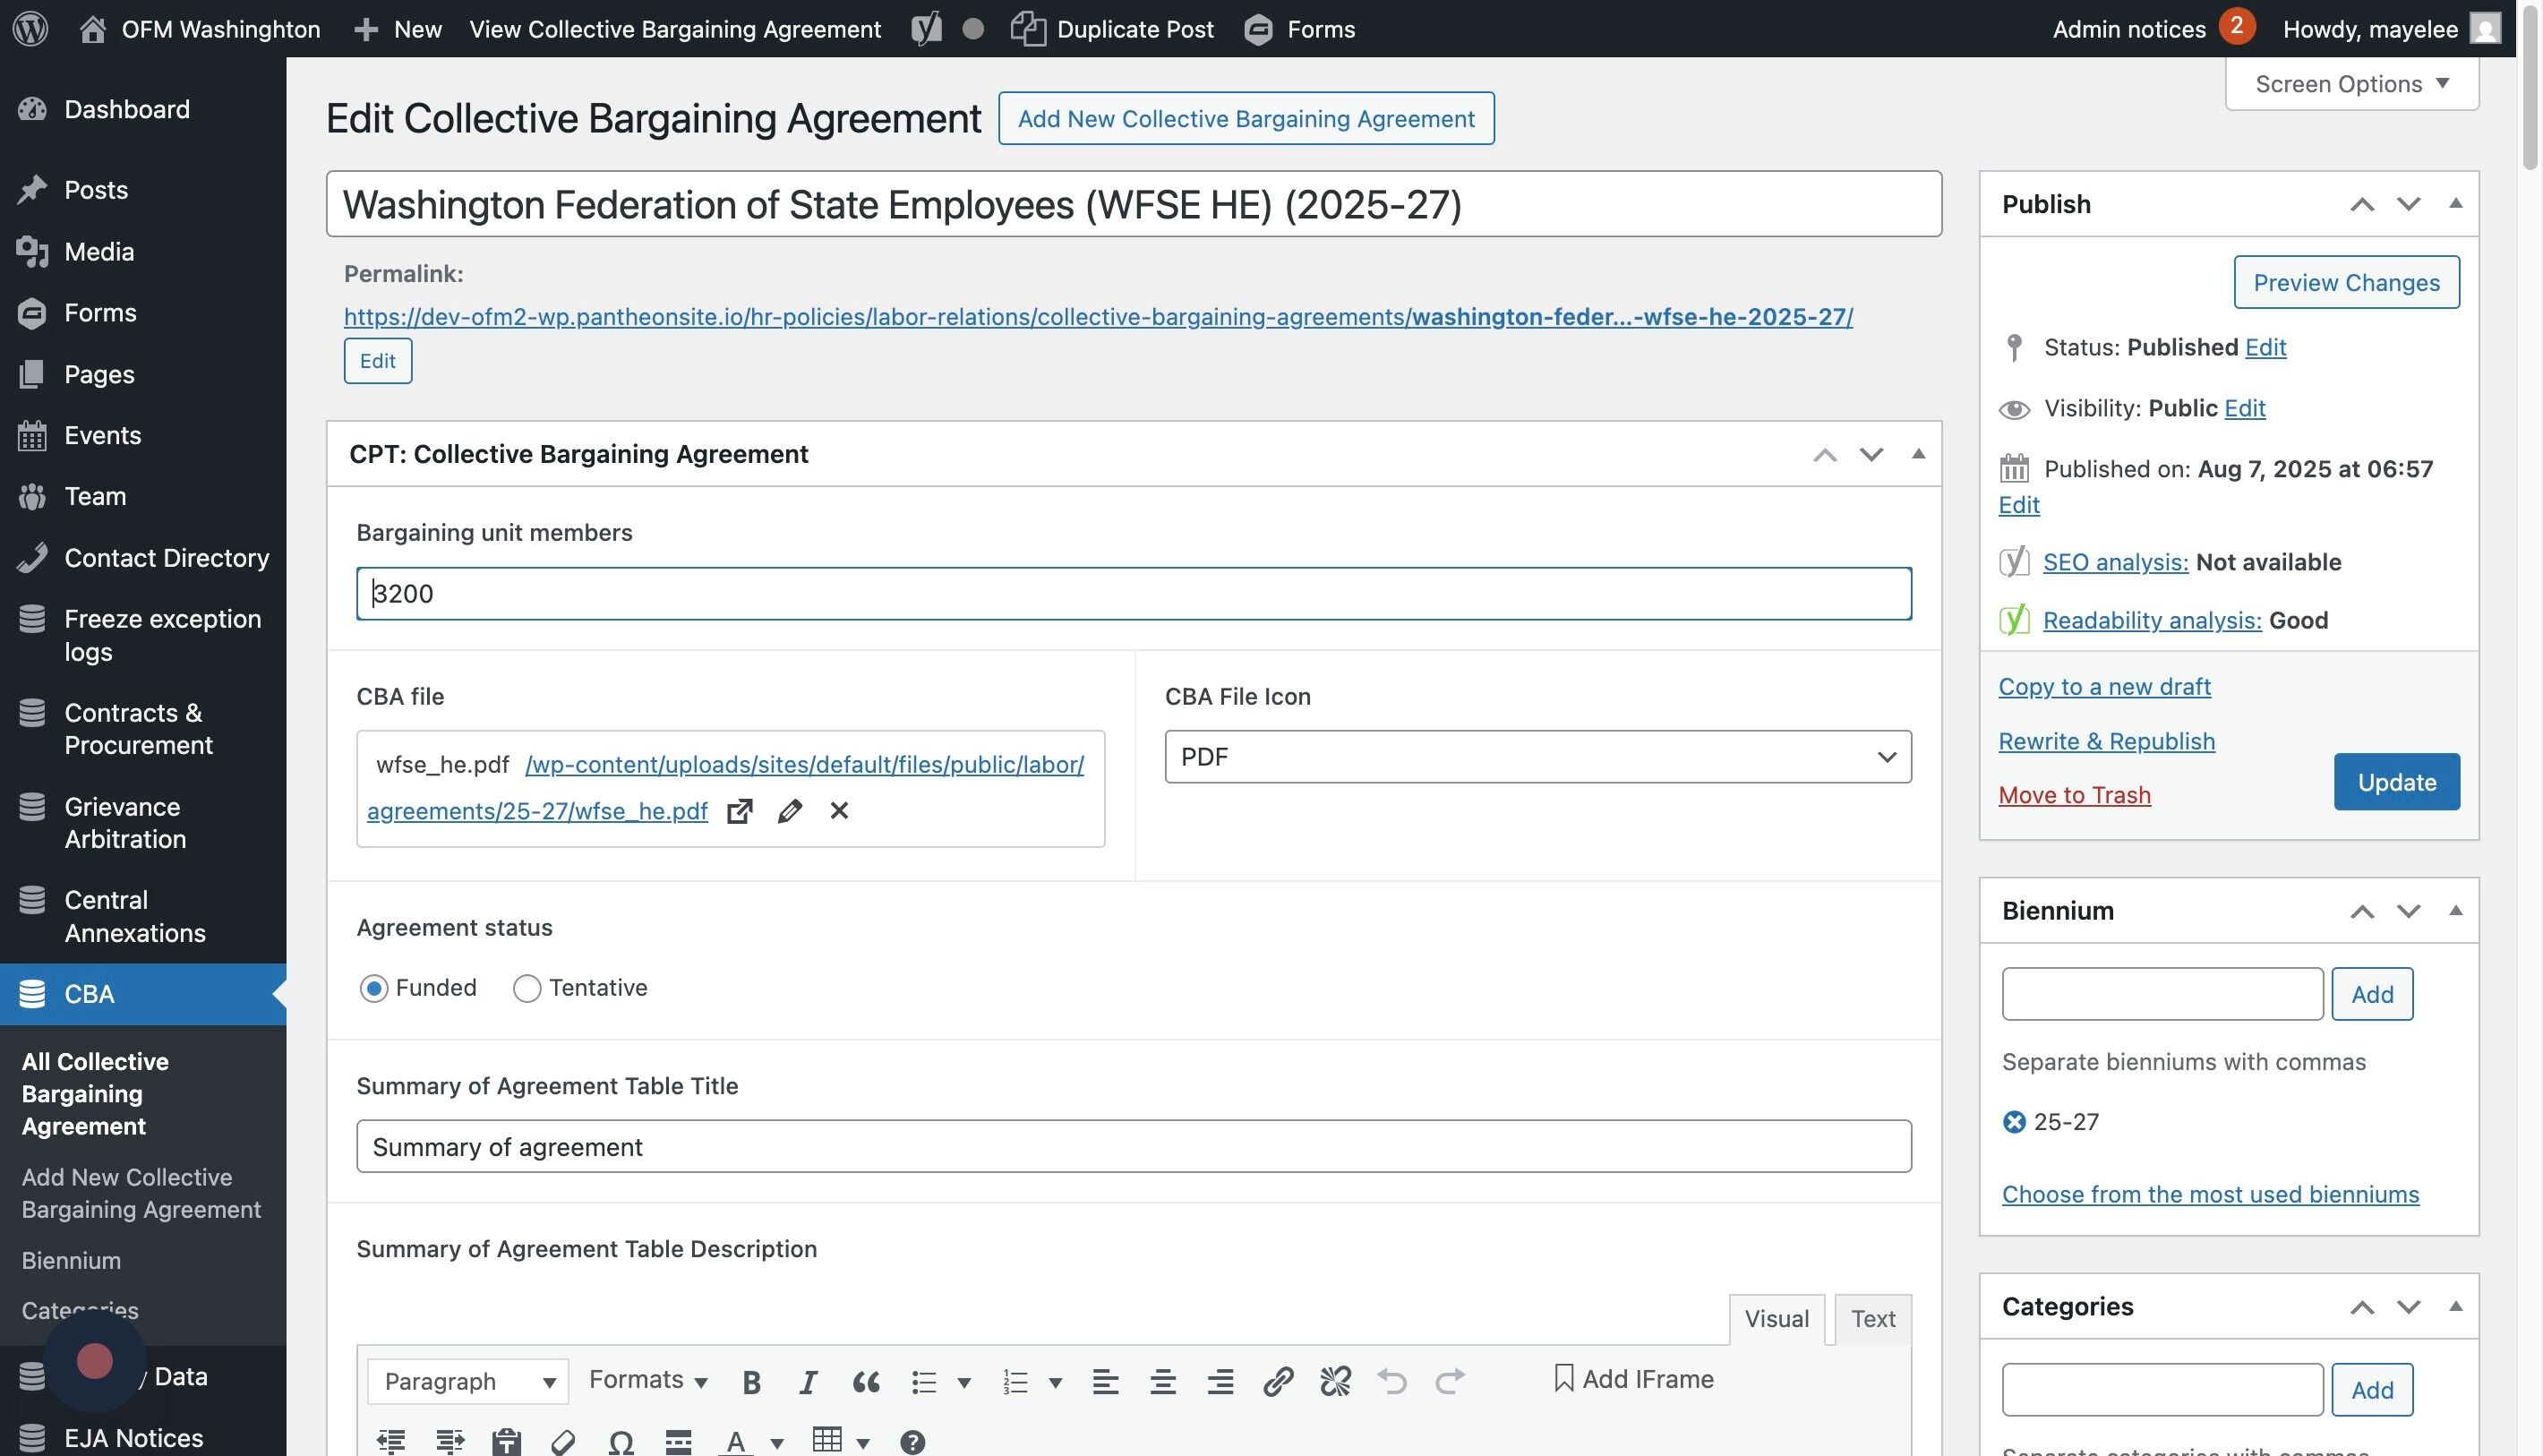Image resolution: width=2543 pixels, height=1456 pixels.
Task: Remove the 25-27 biennium tag
Action: tap(2014, 1122)
